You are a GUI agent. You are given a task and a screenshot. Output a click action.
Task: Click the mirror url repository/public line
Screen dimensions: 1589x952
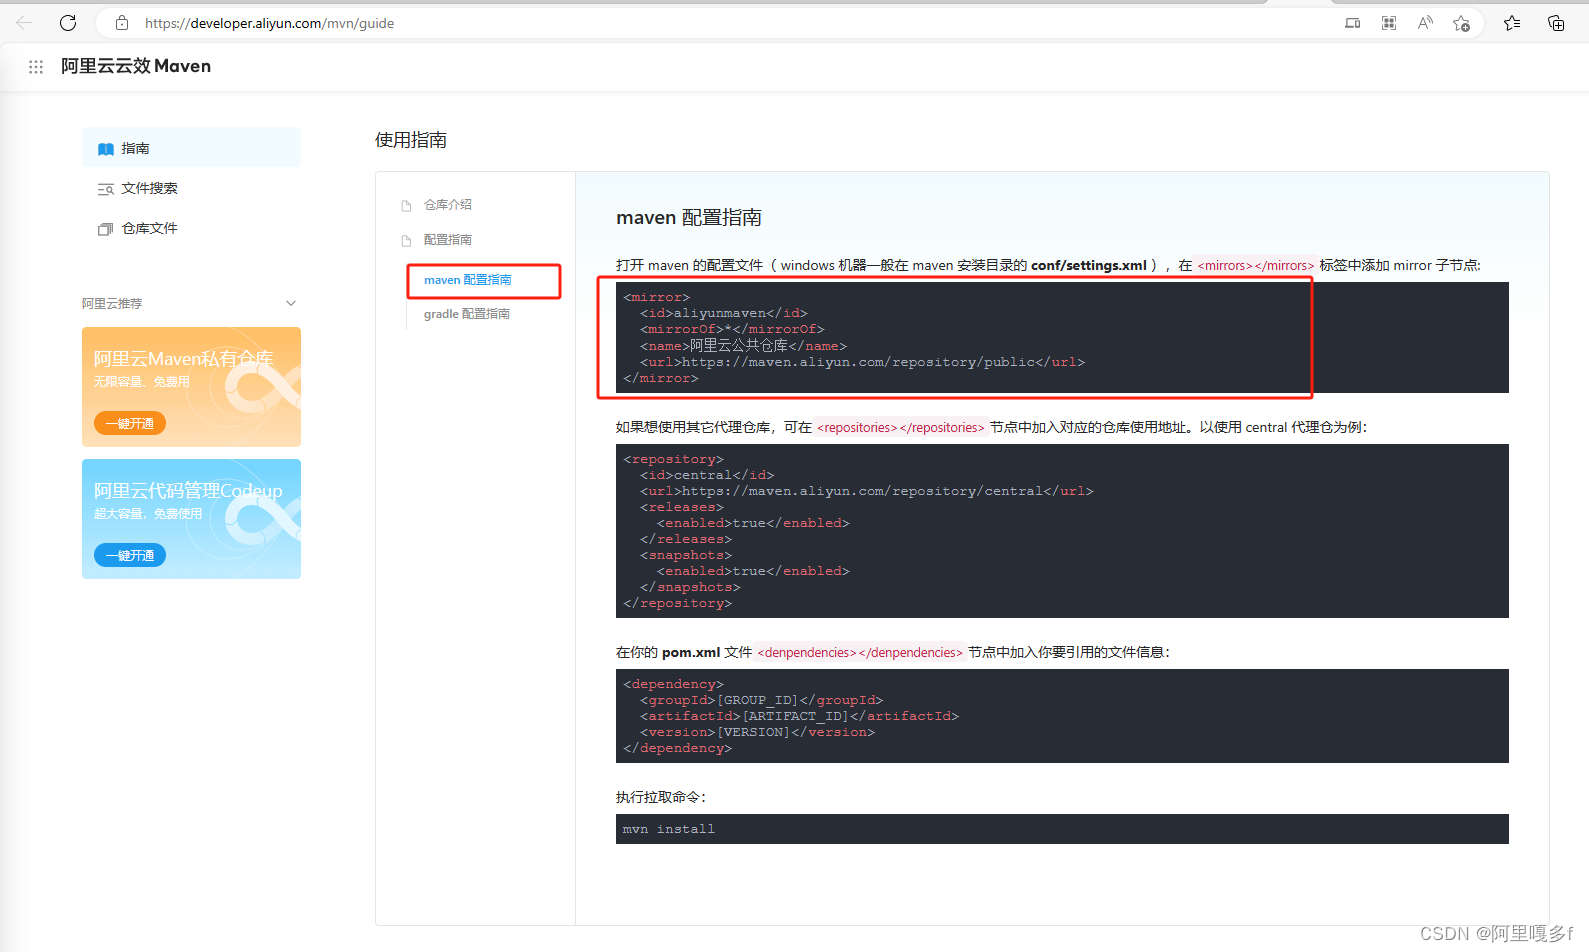[x=862, y=362]
